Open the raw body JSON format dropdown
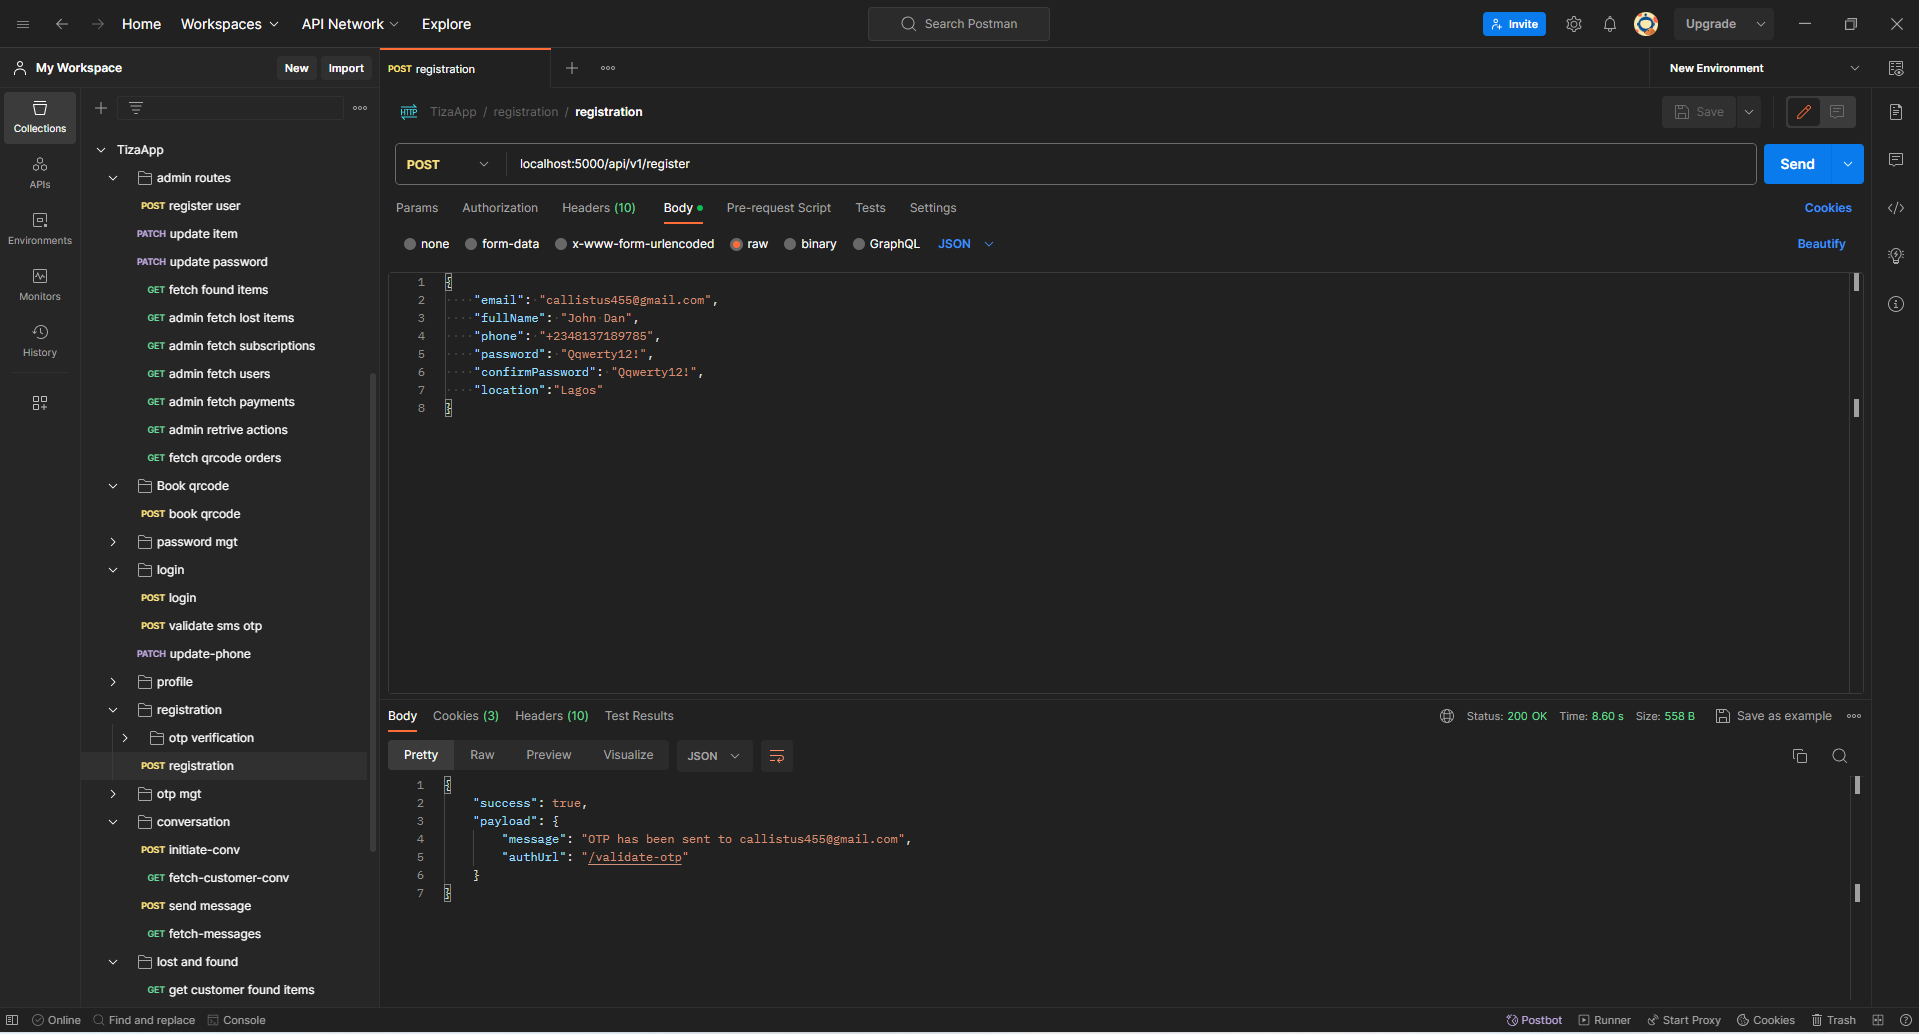The image size is (1919, 1034). click(x=966, y=244)
